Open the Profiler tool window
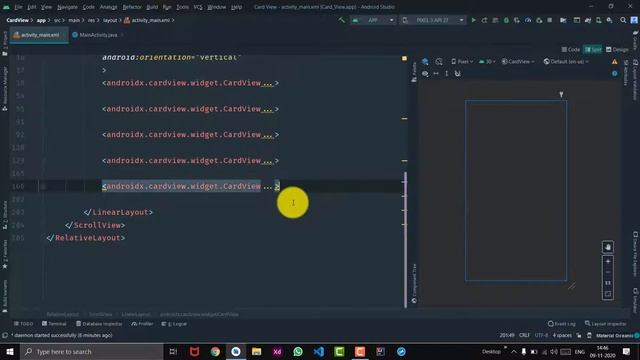640x360 pixels. click(x=142, y=324)
